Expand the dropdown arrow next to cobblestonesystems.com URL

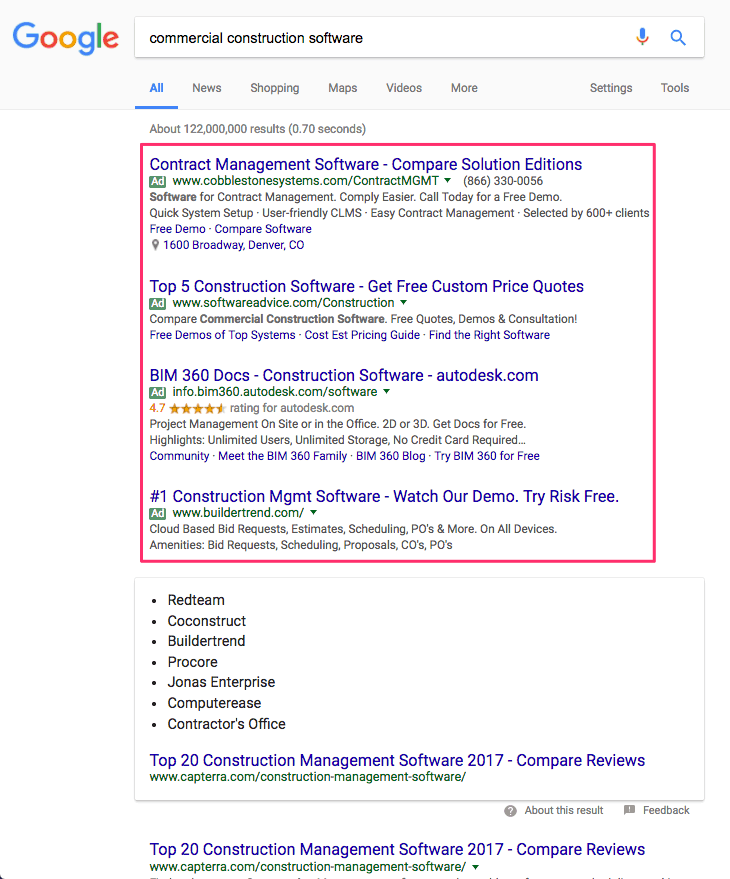[447, 181]
